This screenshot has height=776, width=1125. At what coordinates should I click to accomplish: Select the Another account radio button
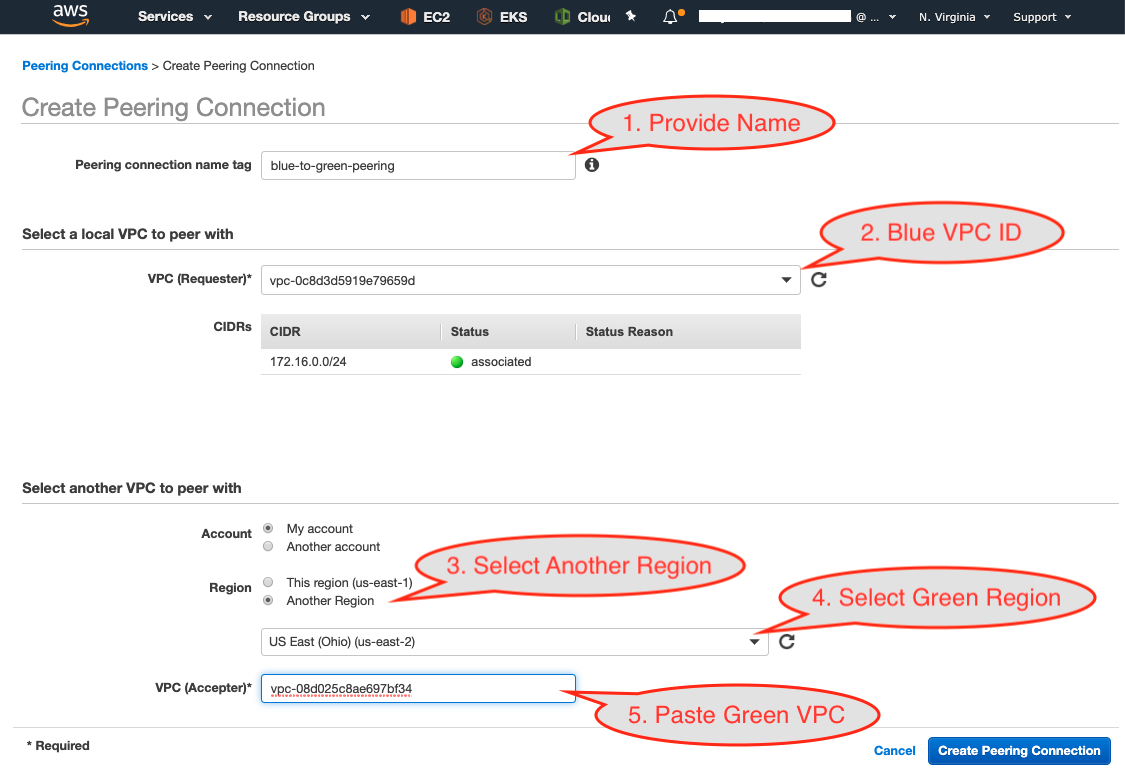click(267, 546)
